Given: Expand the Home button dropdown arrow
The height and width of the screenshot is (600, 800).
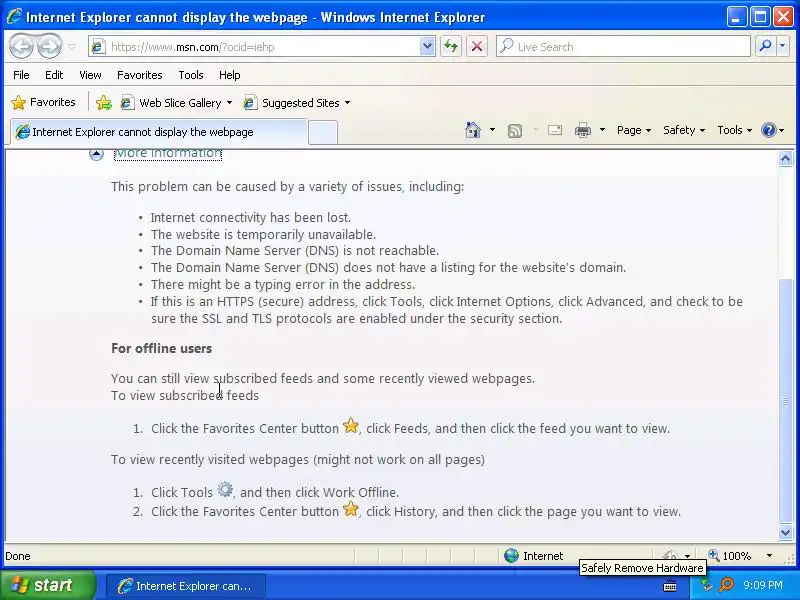Looking at the screenshot, I should (492, 130).
